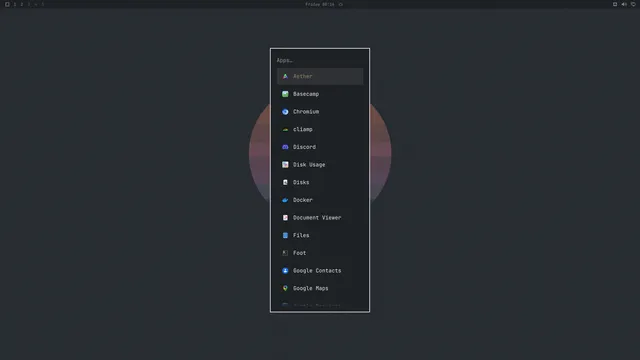Click the Google Contacts icon
Screen dimensions: 640x360
[x=285, y=271]
